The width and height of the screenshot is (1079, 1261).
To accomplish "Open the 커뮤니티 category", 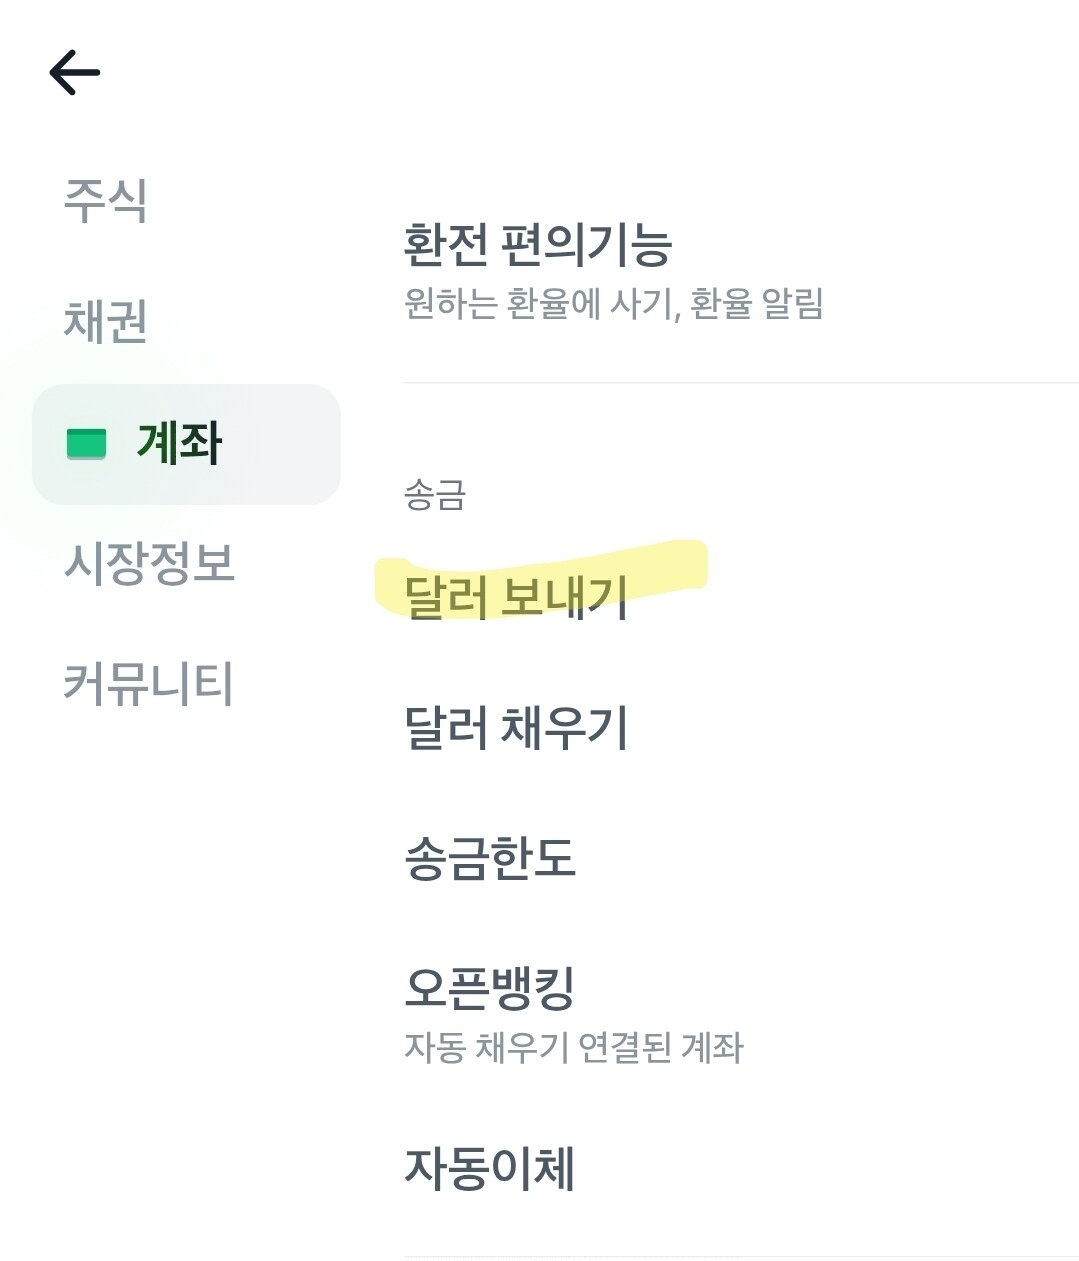I will click(x=149, y=684).
